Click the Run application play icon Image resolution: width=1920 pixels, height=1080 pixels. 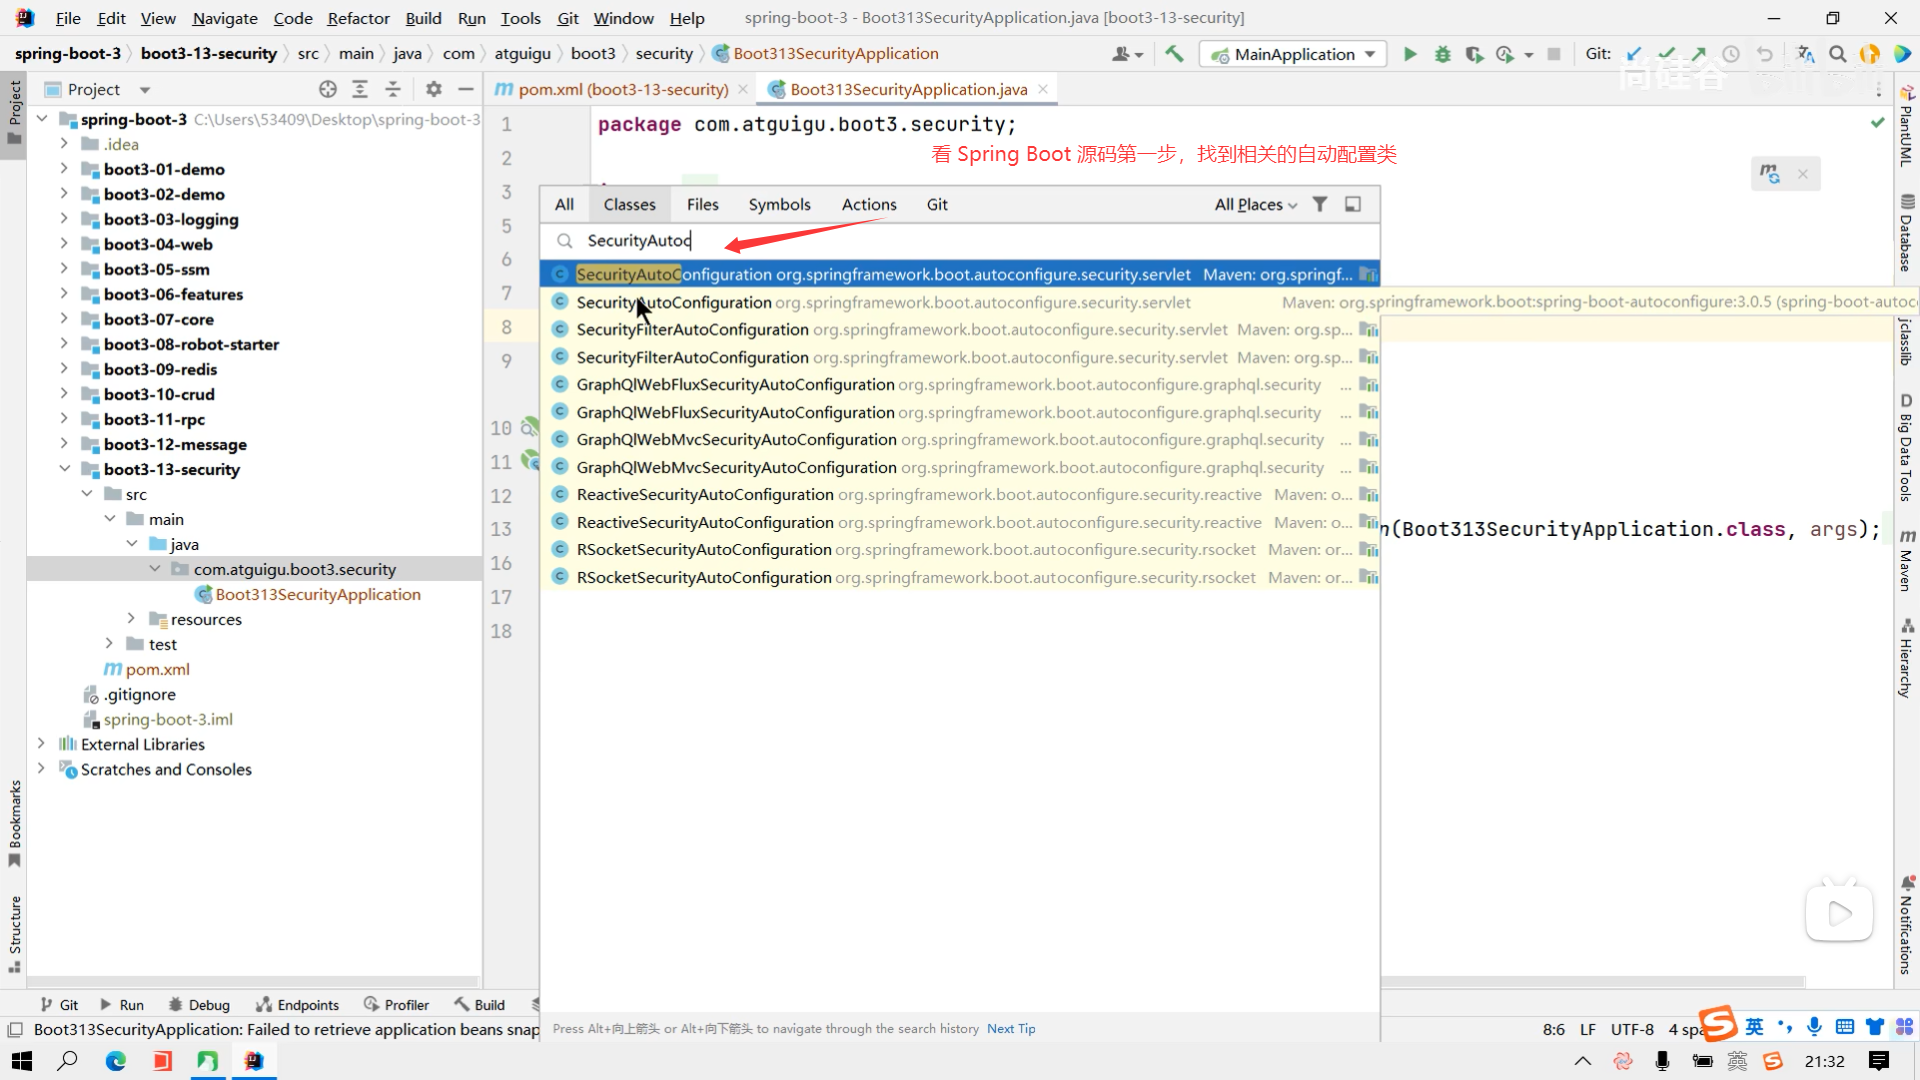click(x=1410, y=54)
